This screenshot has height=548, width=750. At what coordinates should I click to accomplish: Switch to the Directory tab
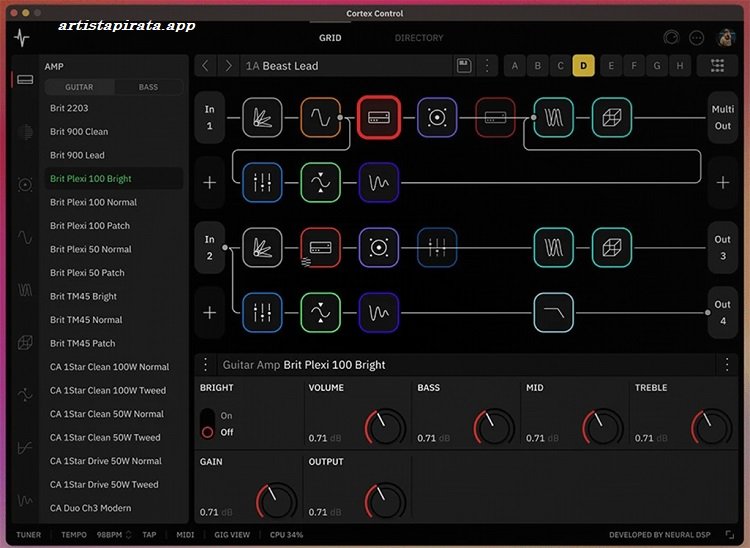coord(419,38)
